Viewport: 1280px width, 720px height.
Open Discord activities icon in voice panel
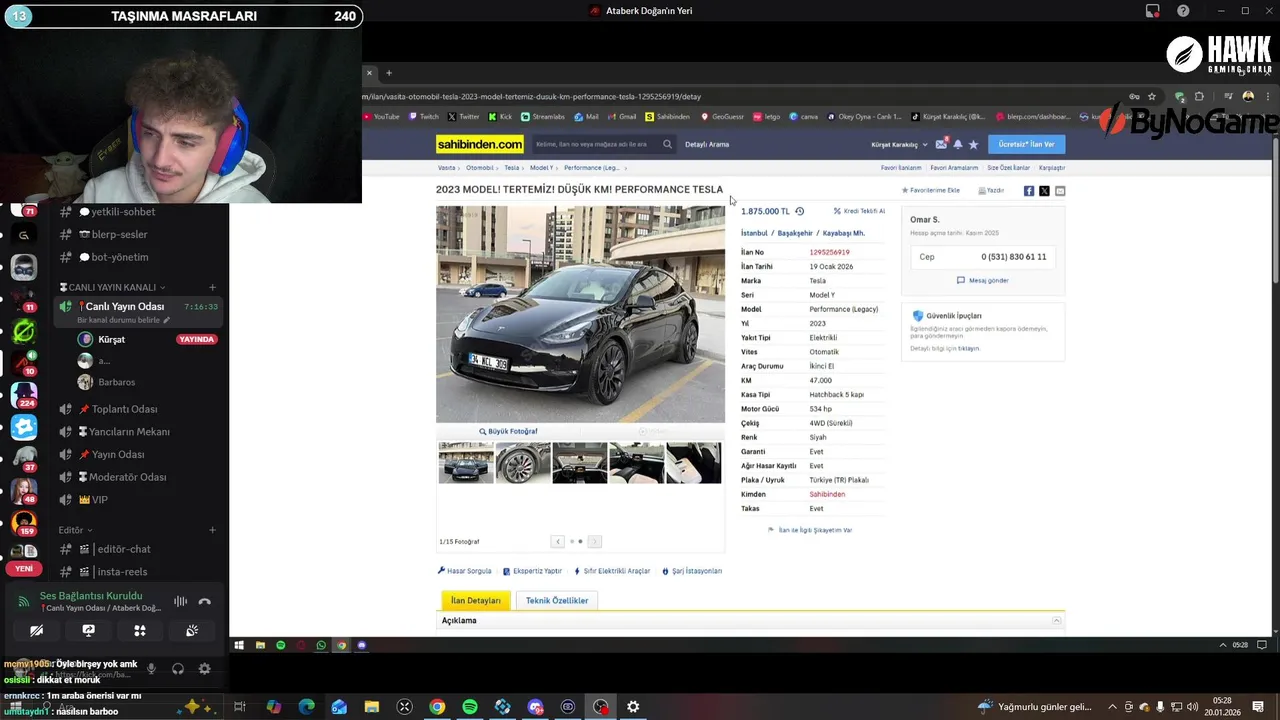point(140,631)
